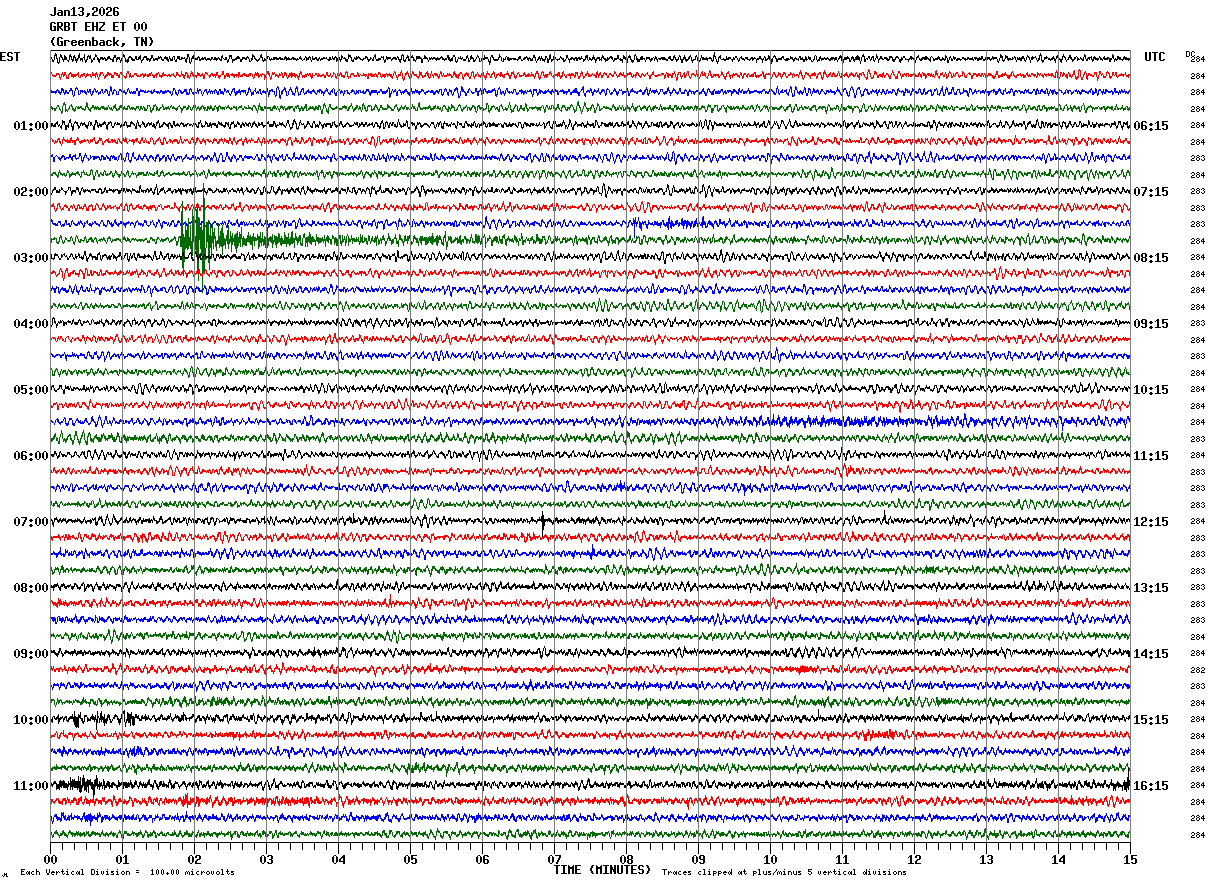Click the 08:15 UTC row label

click(1151, 258)
